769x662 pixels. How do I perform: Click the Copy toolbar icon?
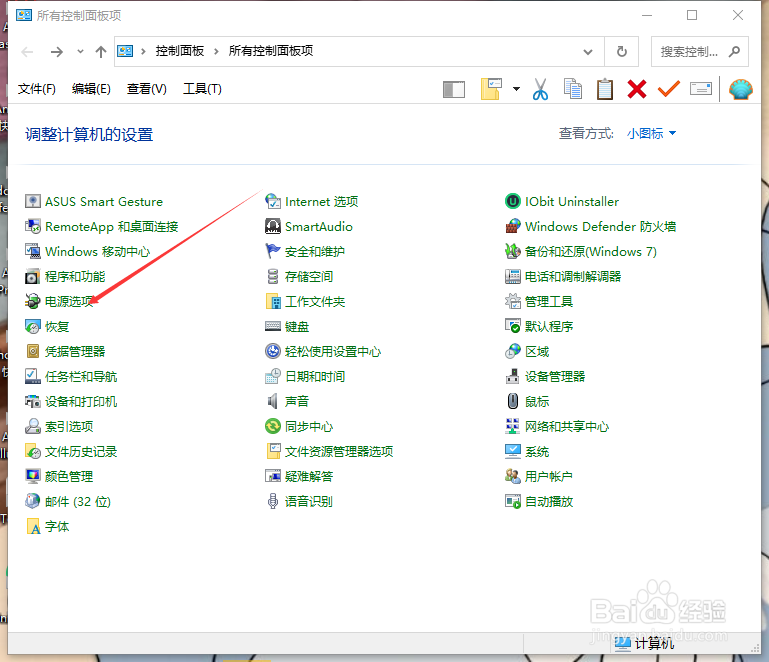pyautogui.click(x=572, y=89)
